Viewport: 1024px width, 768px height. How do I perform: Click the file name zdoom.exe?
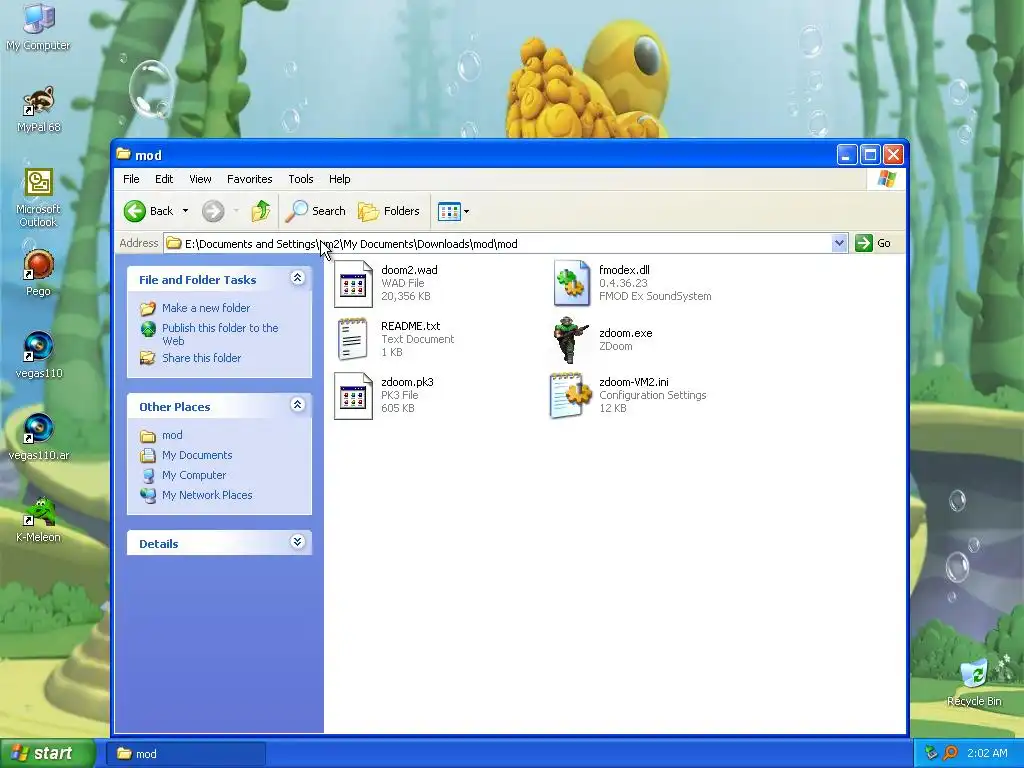[x=626, y=333]
